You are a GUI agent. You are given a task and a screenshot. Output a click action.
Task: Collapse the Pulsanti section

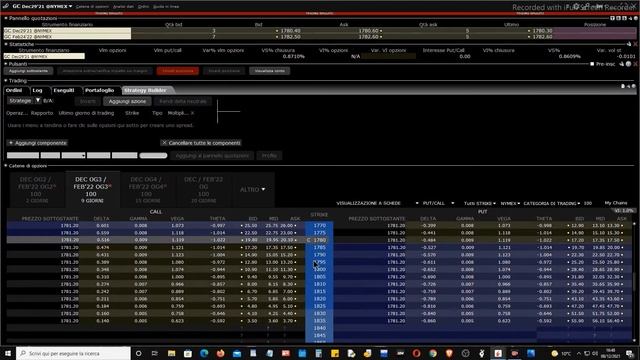point(6,64)
